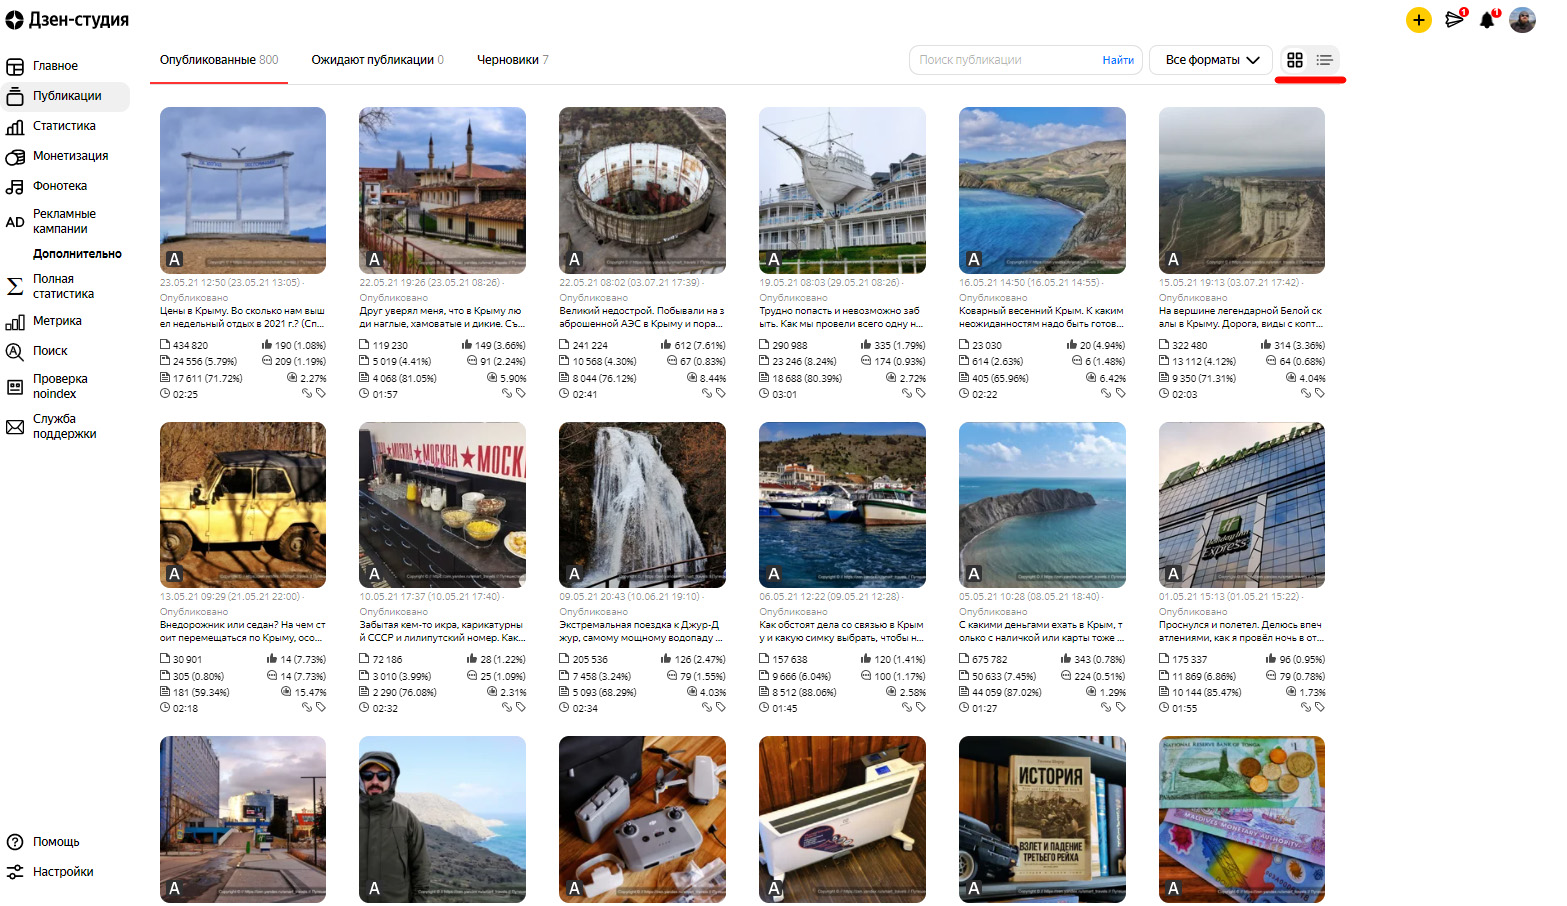
Task: Open Монетизация in the sidebar
Action: click(70, 156)
